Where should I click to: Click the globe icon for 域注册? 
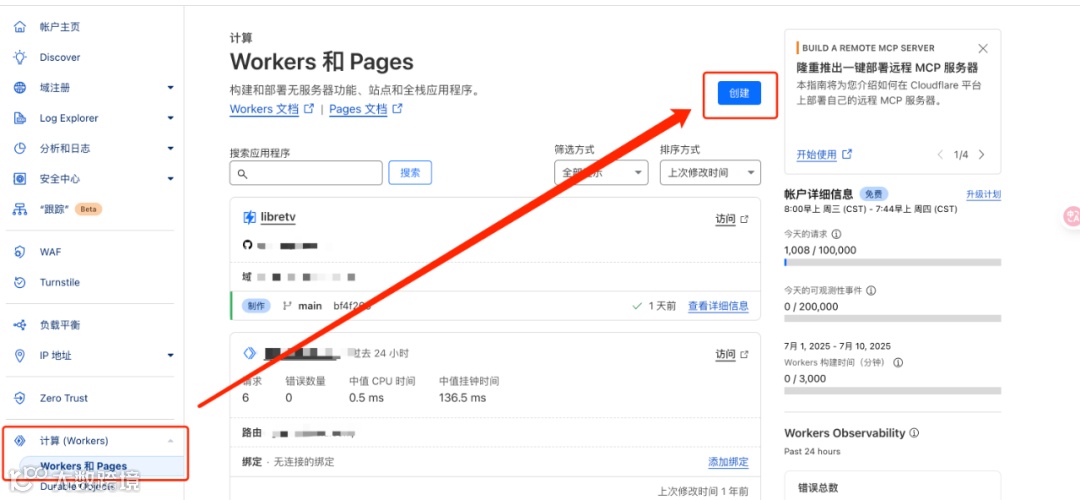20,87
